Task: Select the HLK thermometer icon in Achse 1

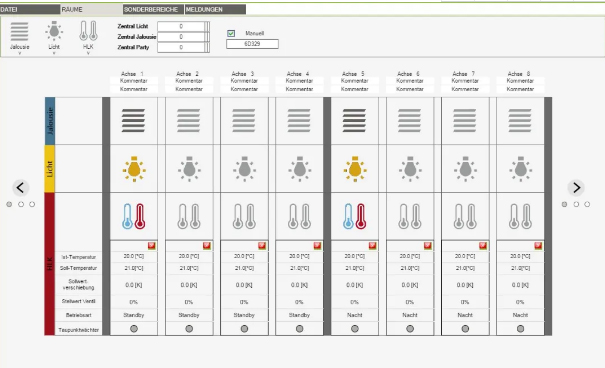Action: pos(134,216)
